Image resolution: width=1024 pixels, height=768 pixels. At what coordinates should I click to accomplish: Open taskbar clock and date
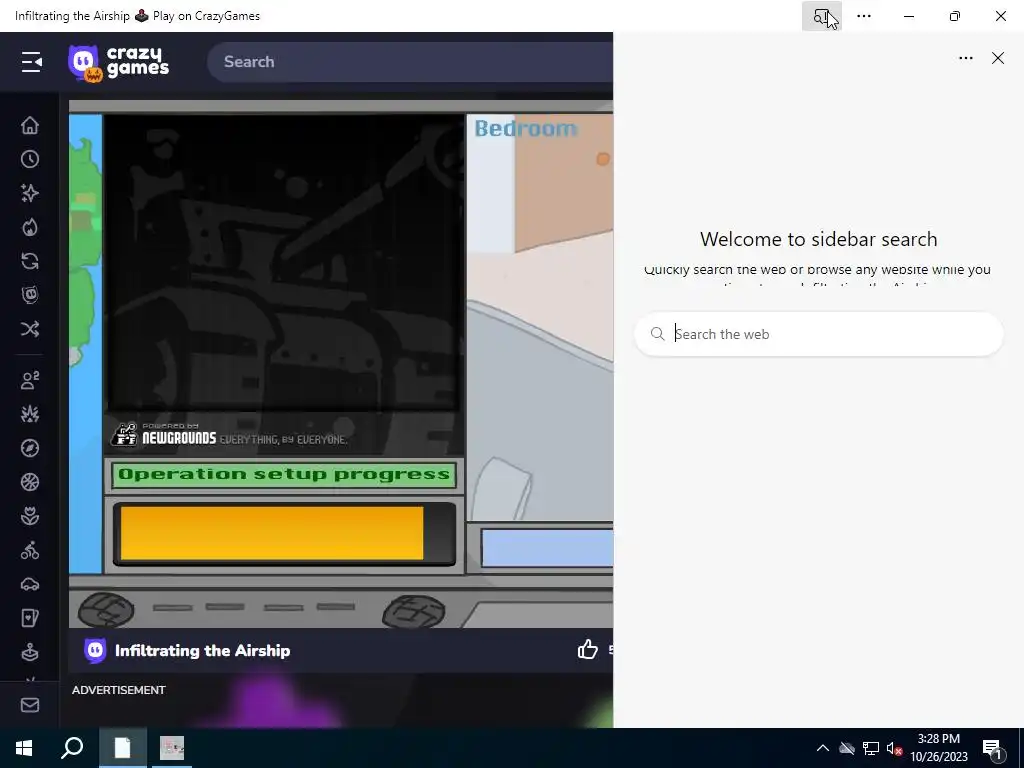pos(939,748)
